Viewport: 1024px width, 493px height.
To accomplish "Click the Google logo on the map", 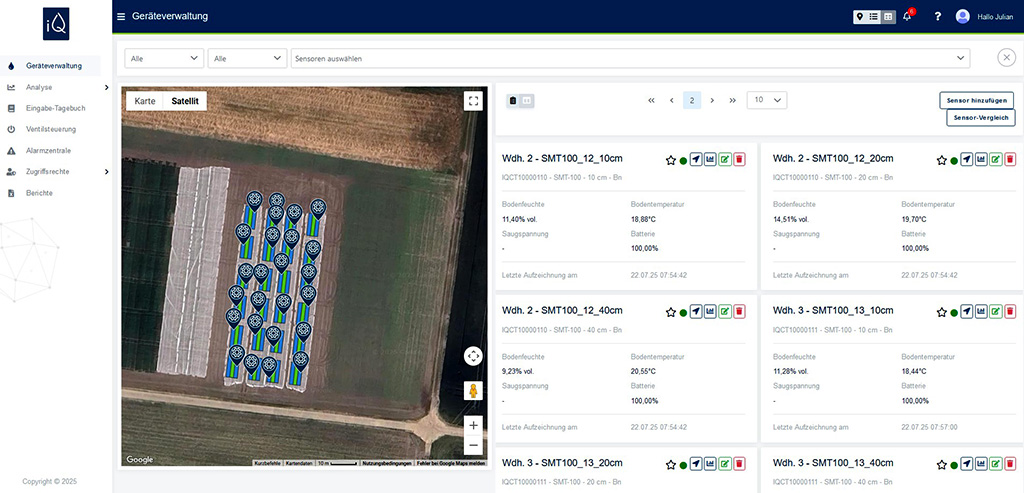I will (140, 460).
